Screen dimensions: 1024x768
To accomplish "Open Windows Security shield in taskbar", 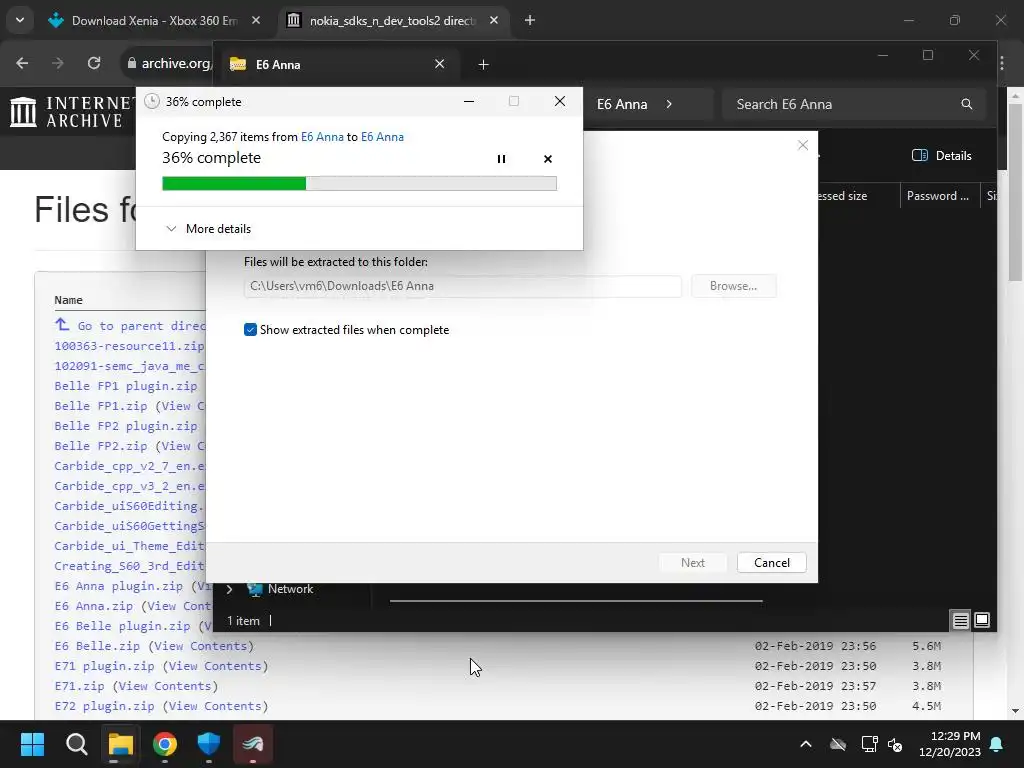I will [x=209, y=744].
